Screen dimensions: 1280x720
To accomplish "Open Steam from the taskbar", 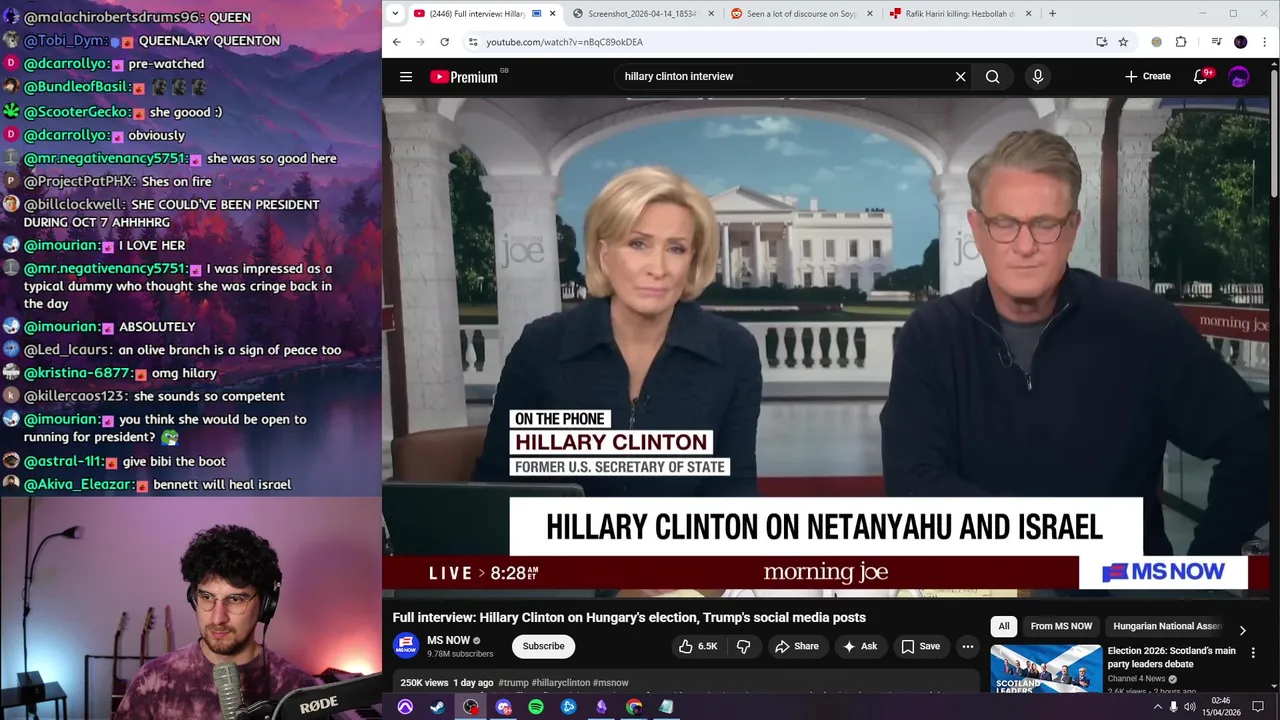I will tap(437, 707).
